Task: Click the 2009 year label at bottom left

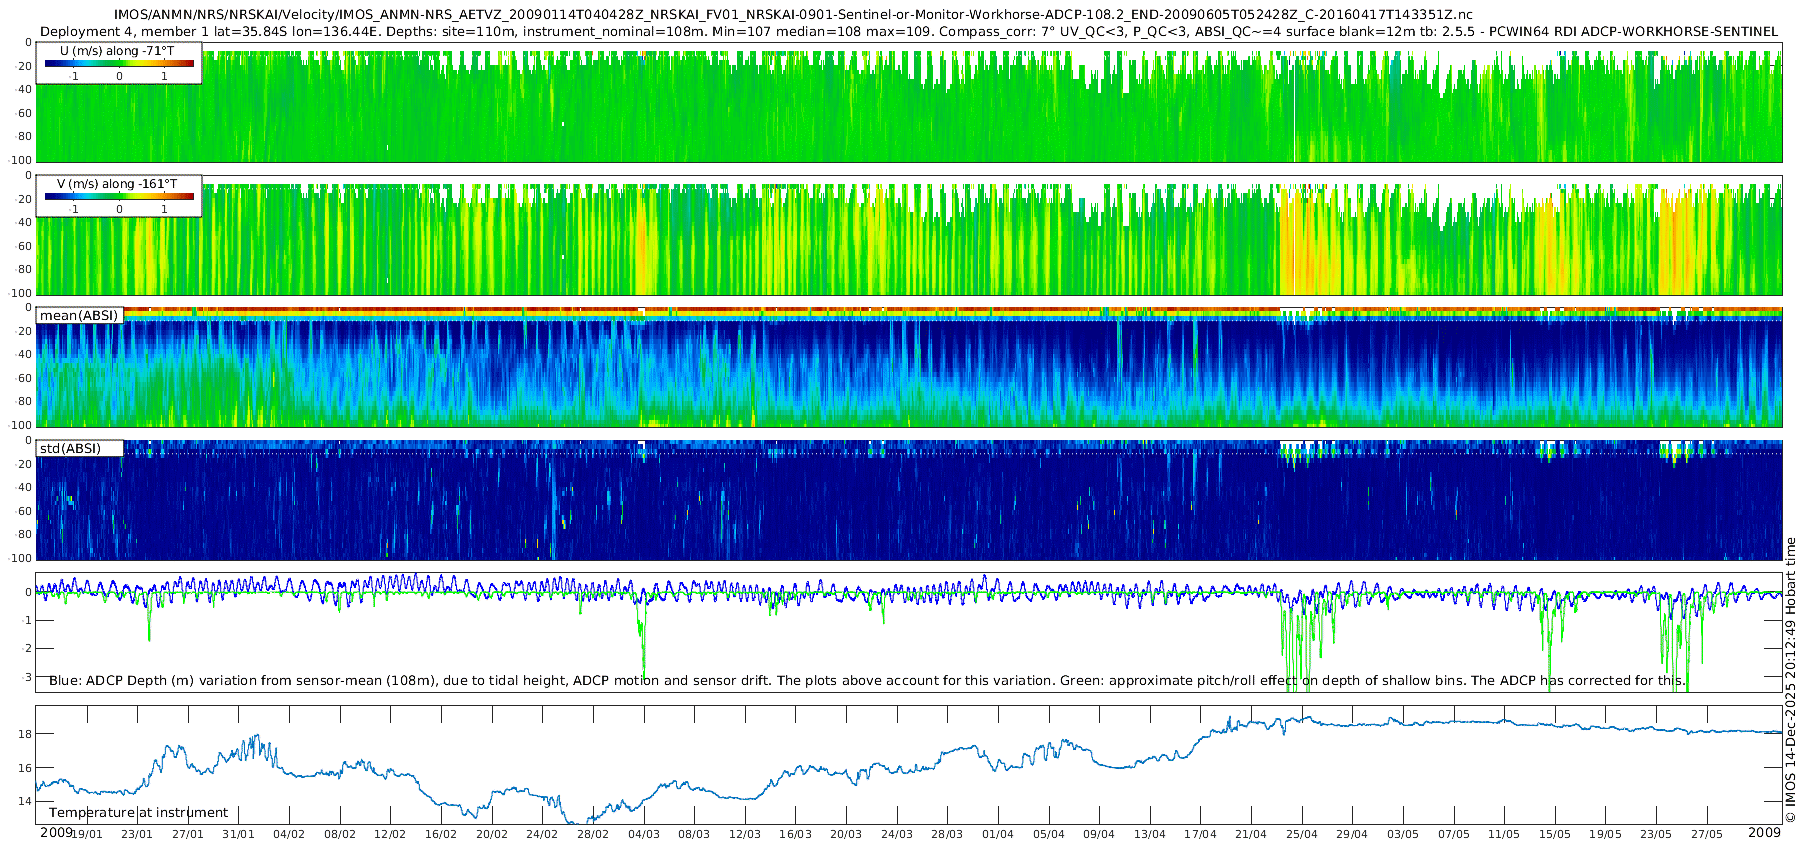Action: (56, 833)
